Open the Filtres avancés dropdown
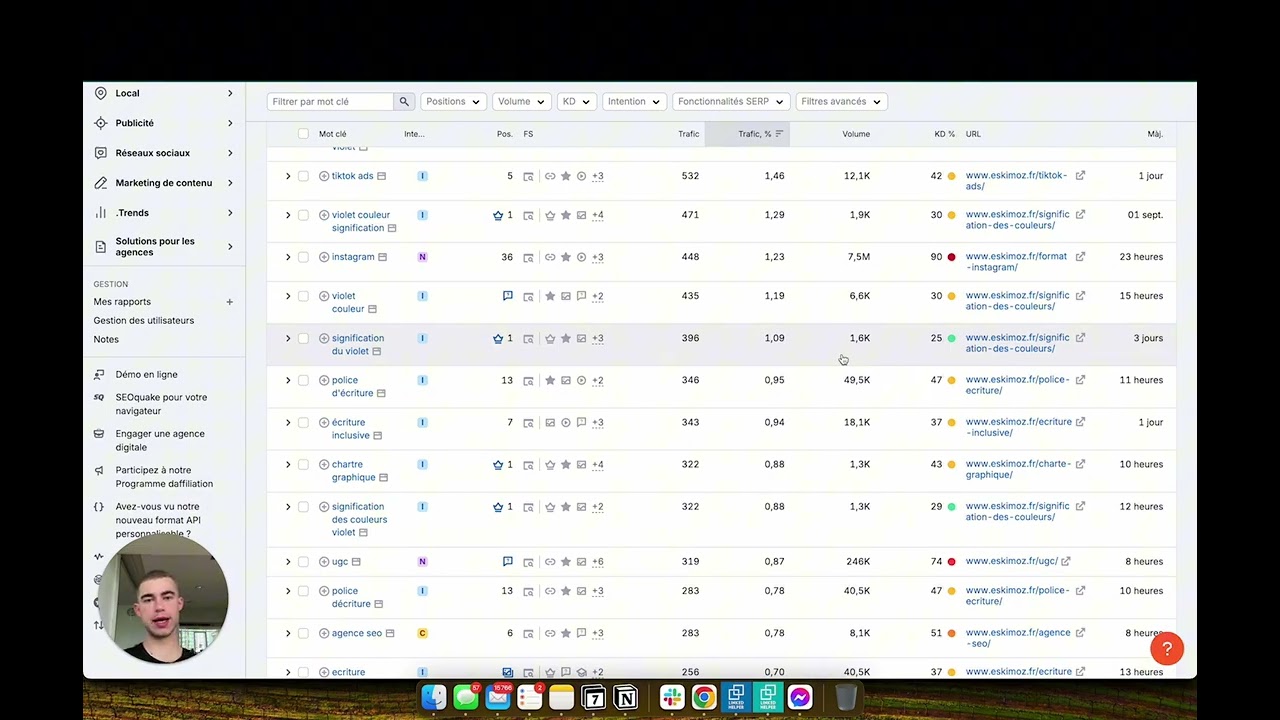Viewport: 1280px width, 720px height. pos(841,101)
